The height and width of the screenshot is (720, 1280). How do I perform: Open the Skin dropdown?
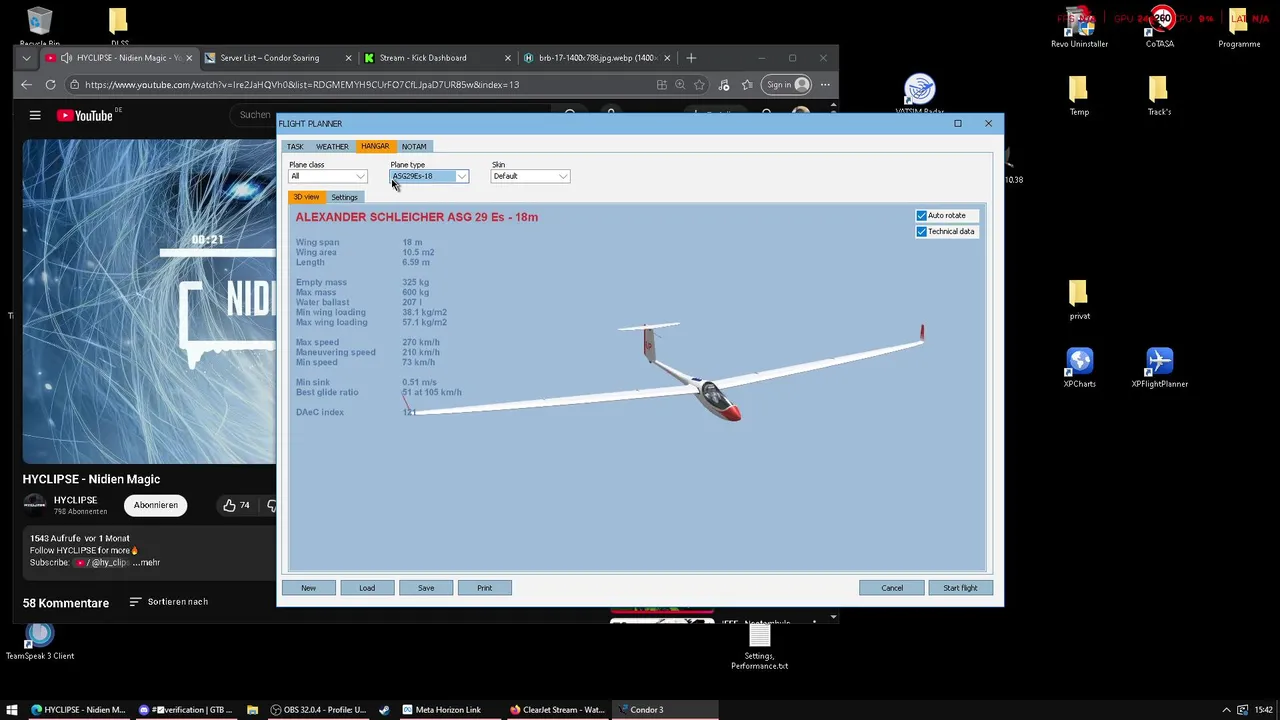(531, 176)
